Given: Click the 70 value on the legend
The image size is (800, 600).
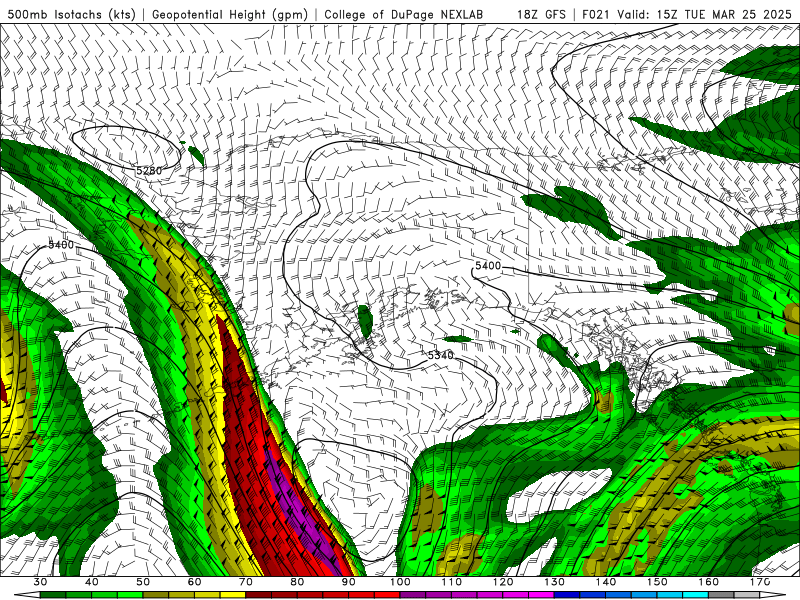Looking at the screenshot, I should tap(246, 582).
